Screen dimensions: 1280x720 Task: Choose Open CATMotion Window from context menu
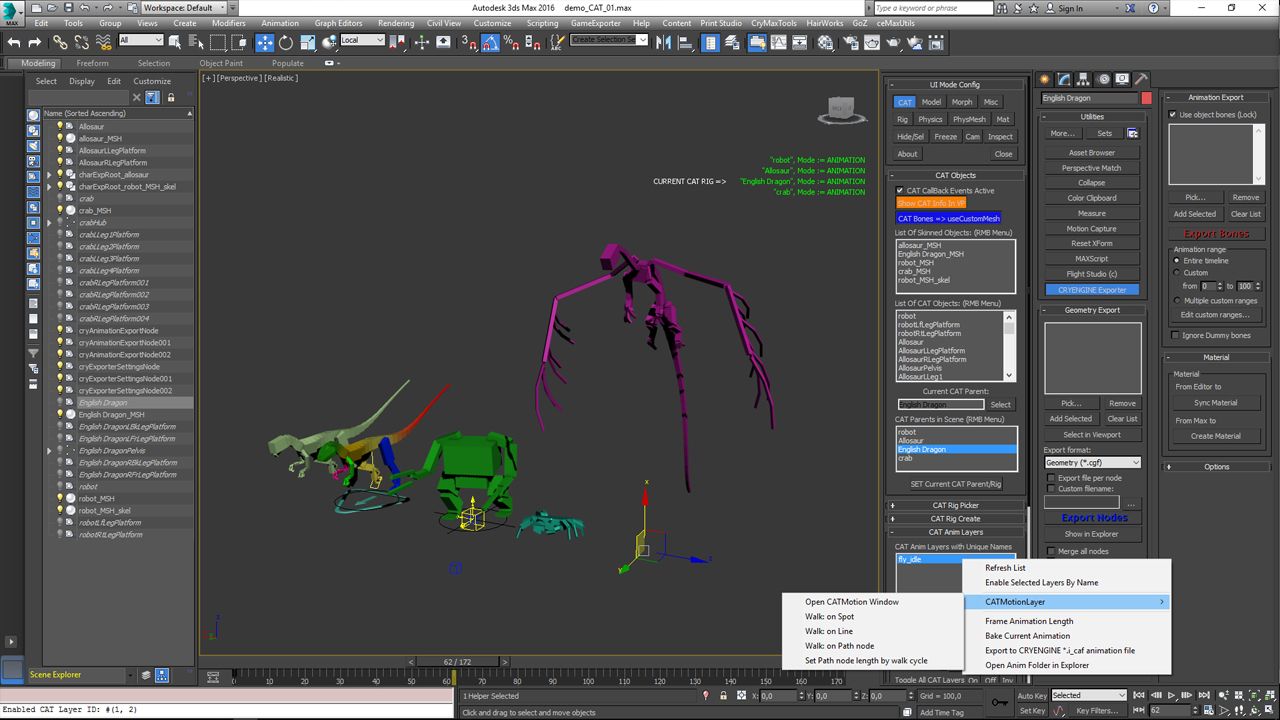851,601
